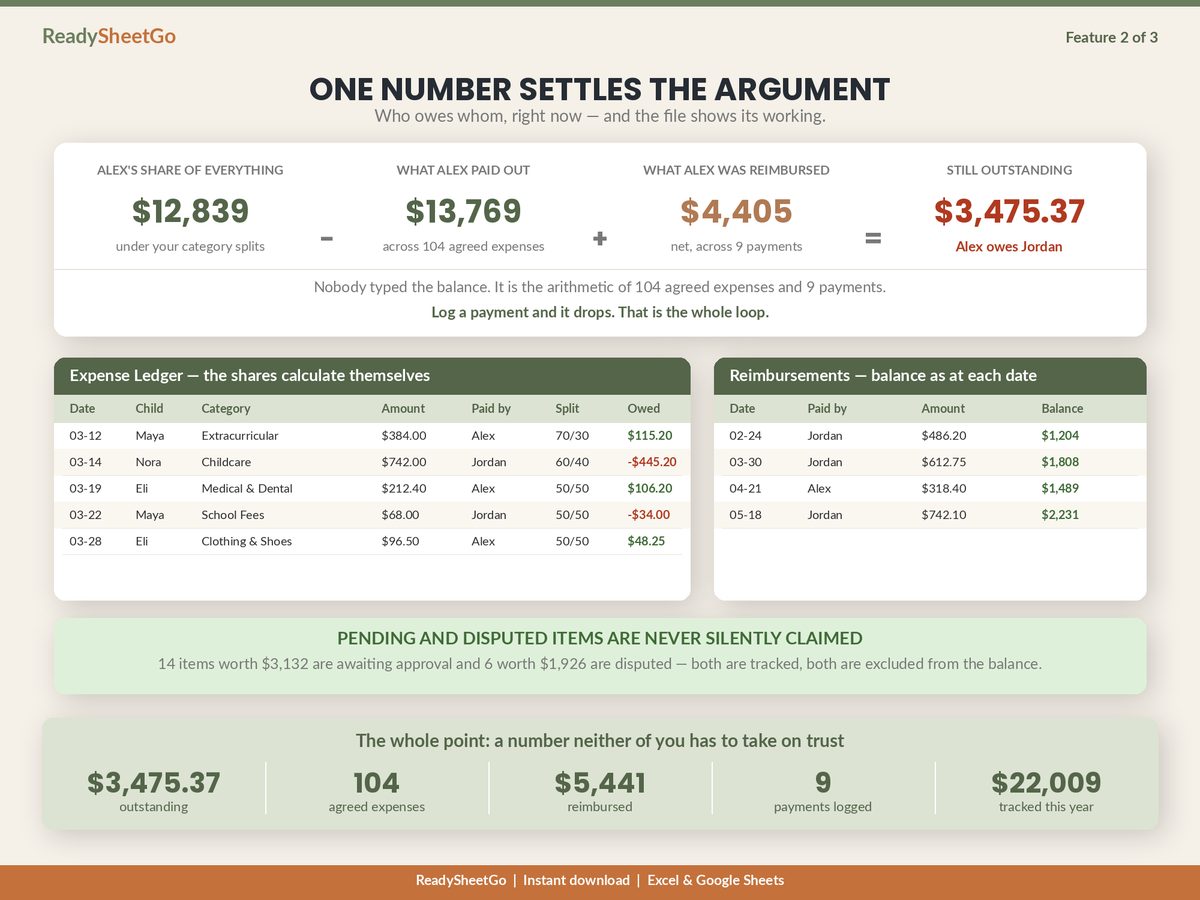The image size is (1200, 900).
Task: Click the Feature 2 of 3 label
Action: 1112,37
